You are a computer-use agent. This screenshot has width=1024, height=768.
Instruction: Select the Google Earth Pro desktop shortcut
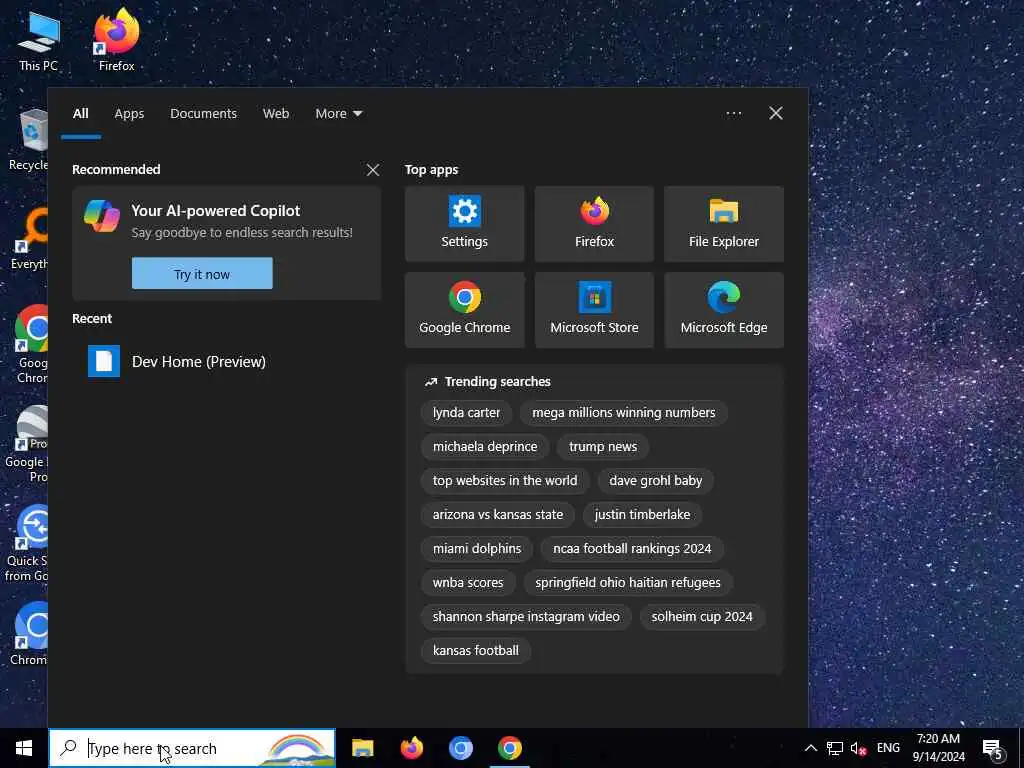tap(29, 444)
